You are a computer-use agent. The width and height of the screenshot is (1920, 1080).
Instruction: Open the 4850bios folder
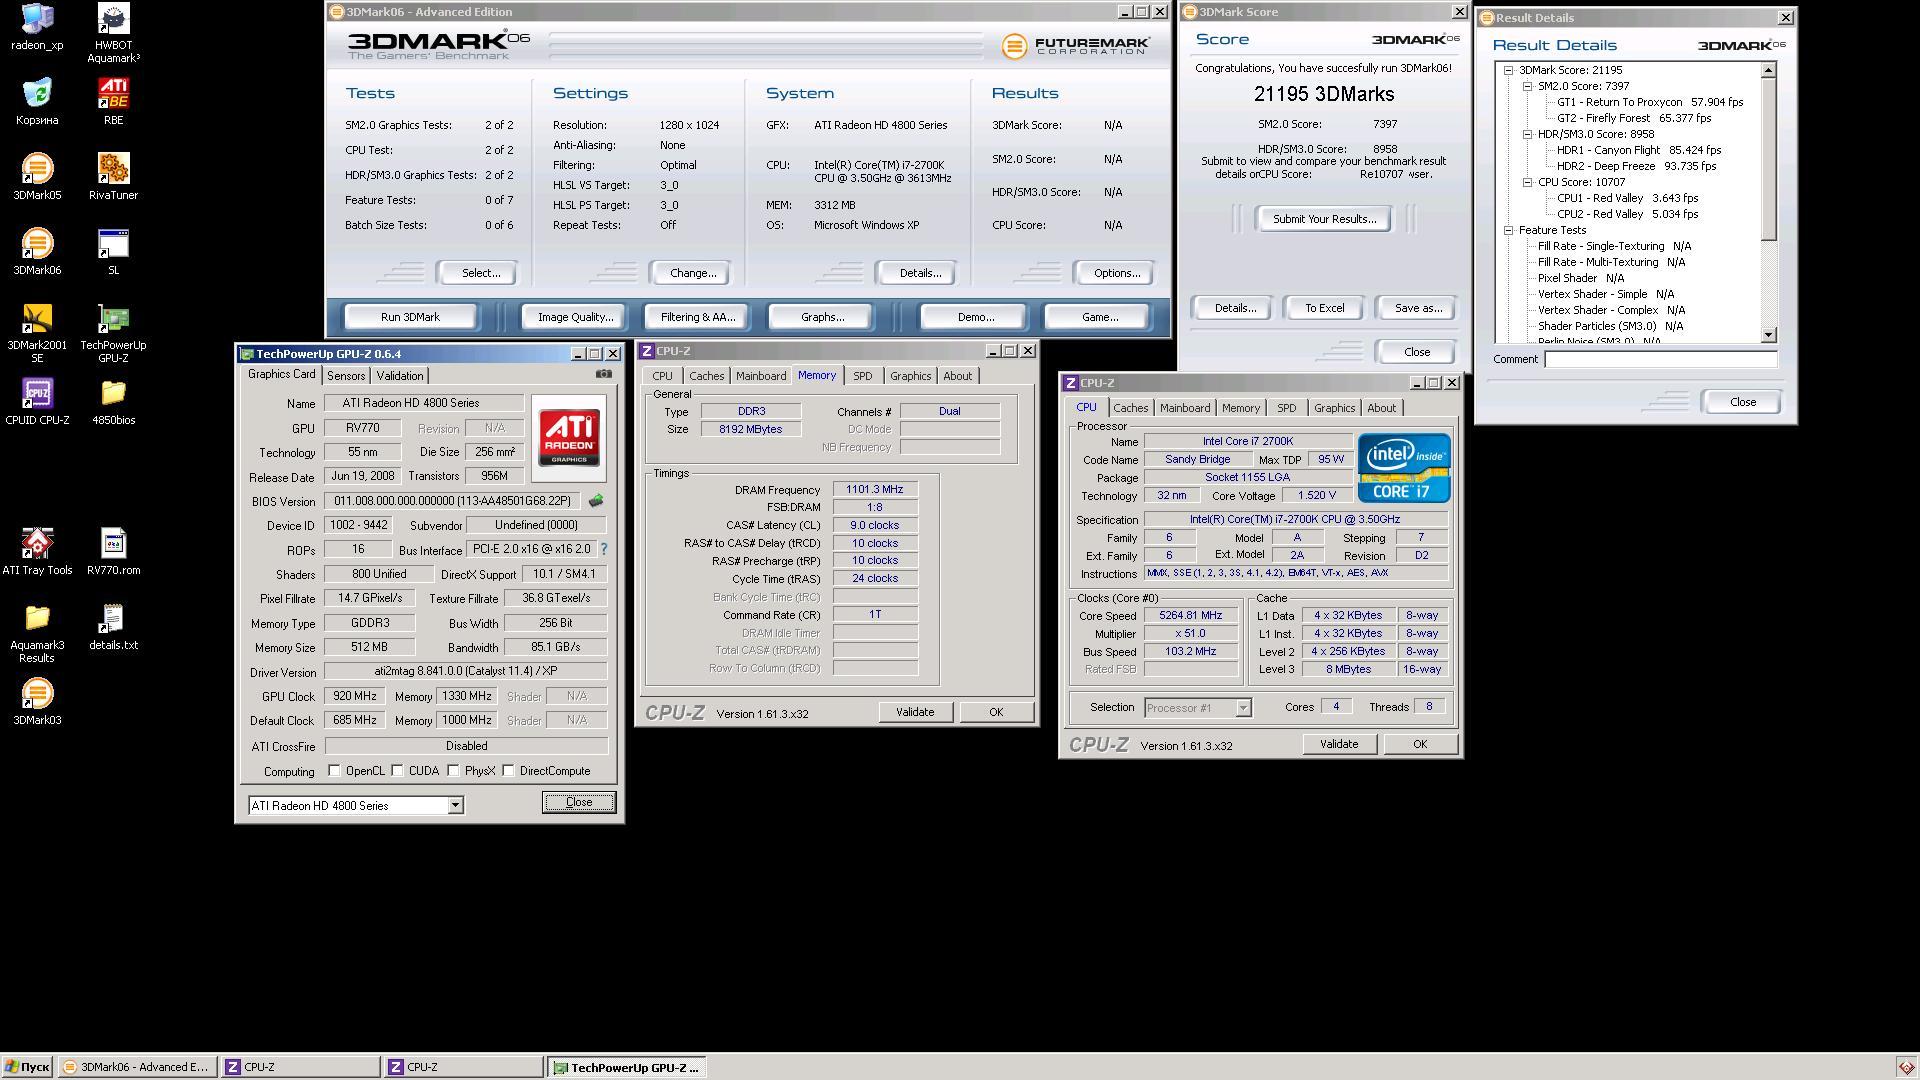tap(113, 402)
